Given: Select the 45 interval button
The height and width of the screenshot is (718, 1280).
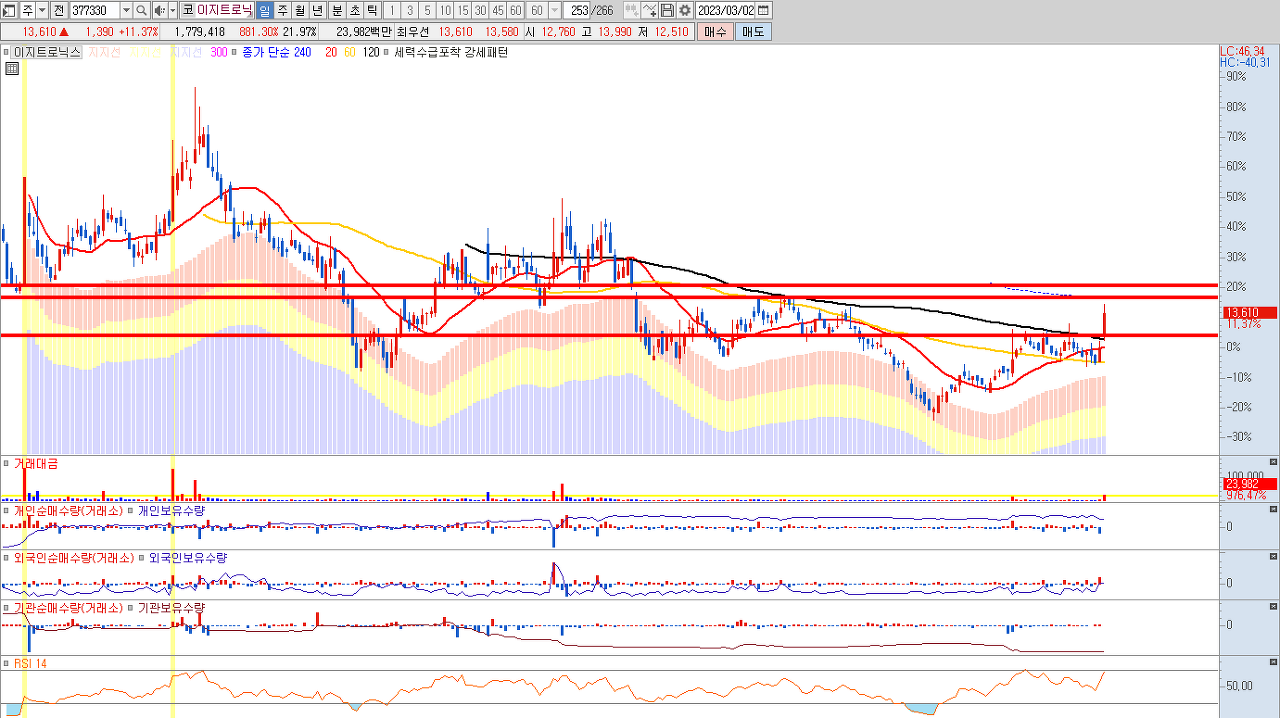Looking at the screenshot, I should [x=498, y=10].
